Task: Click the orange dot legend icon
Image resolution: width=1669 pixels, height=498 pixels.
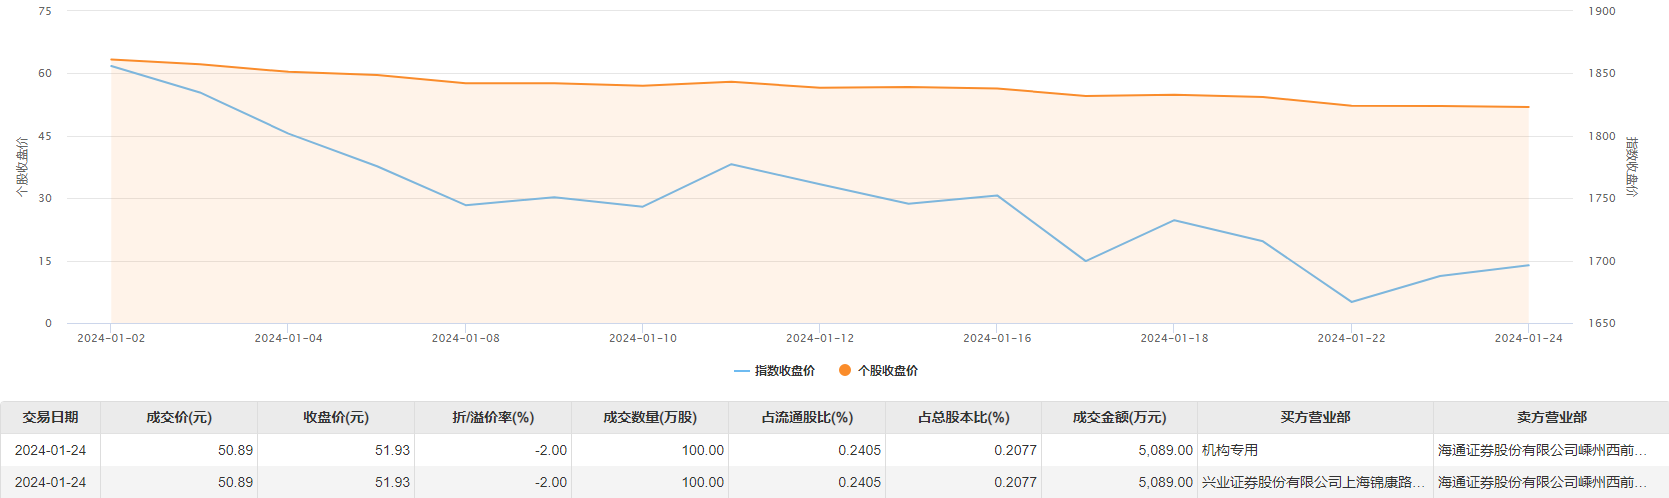Action: [845, 371]
